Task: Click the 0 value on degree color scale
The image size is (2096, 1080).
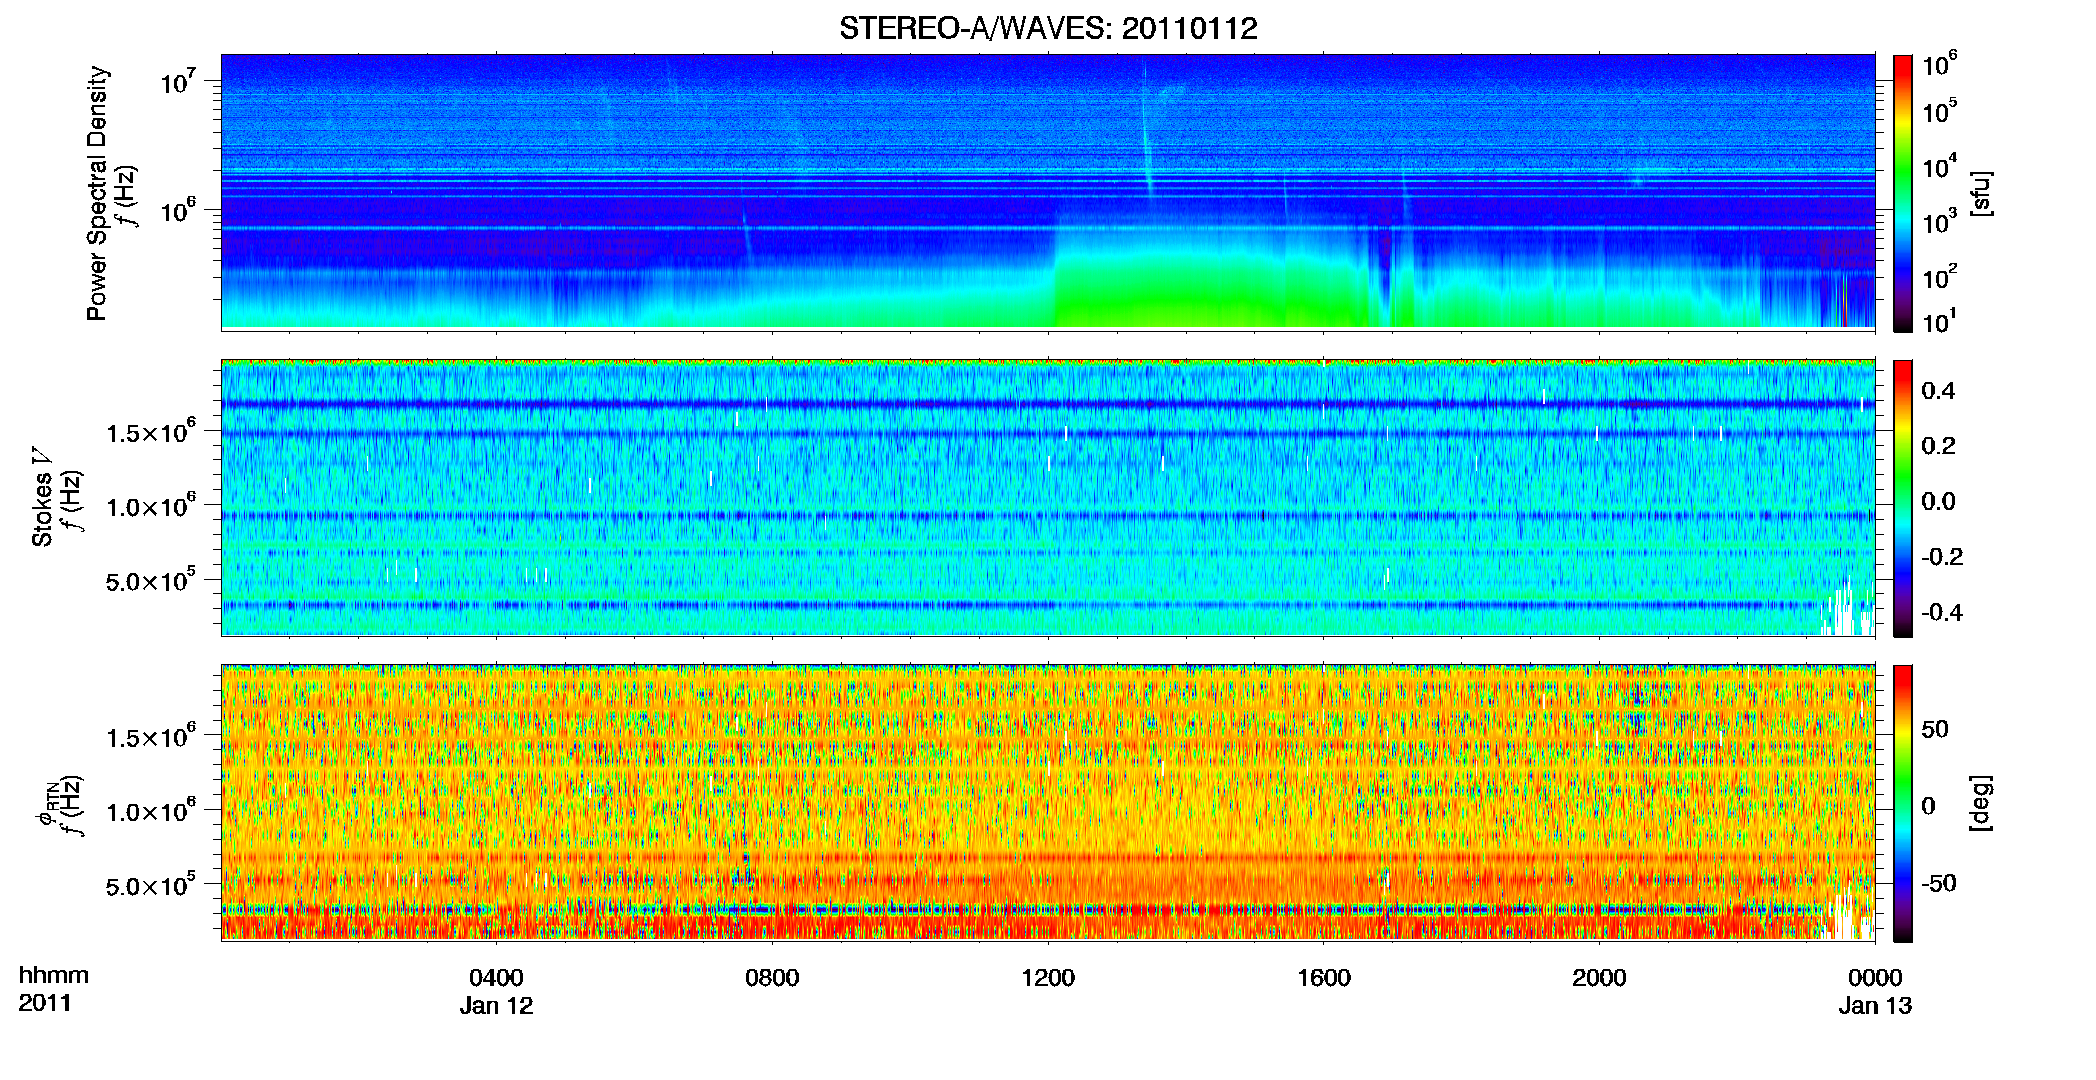Action: coord(1929,806)
